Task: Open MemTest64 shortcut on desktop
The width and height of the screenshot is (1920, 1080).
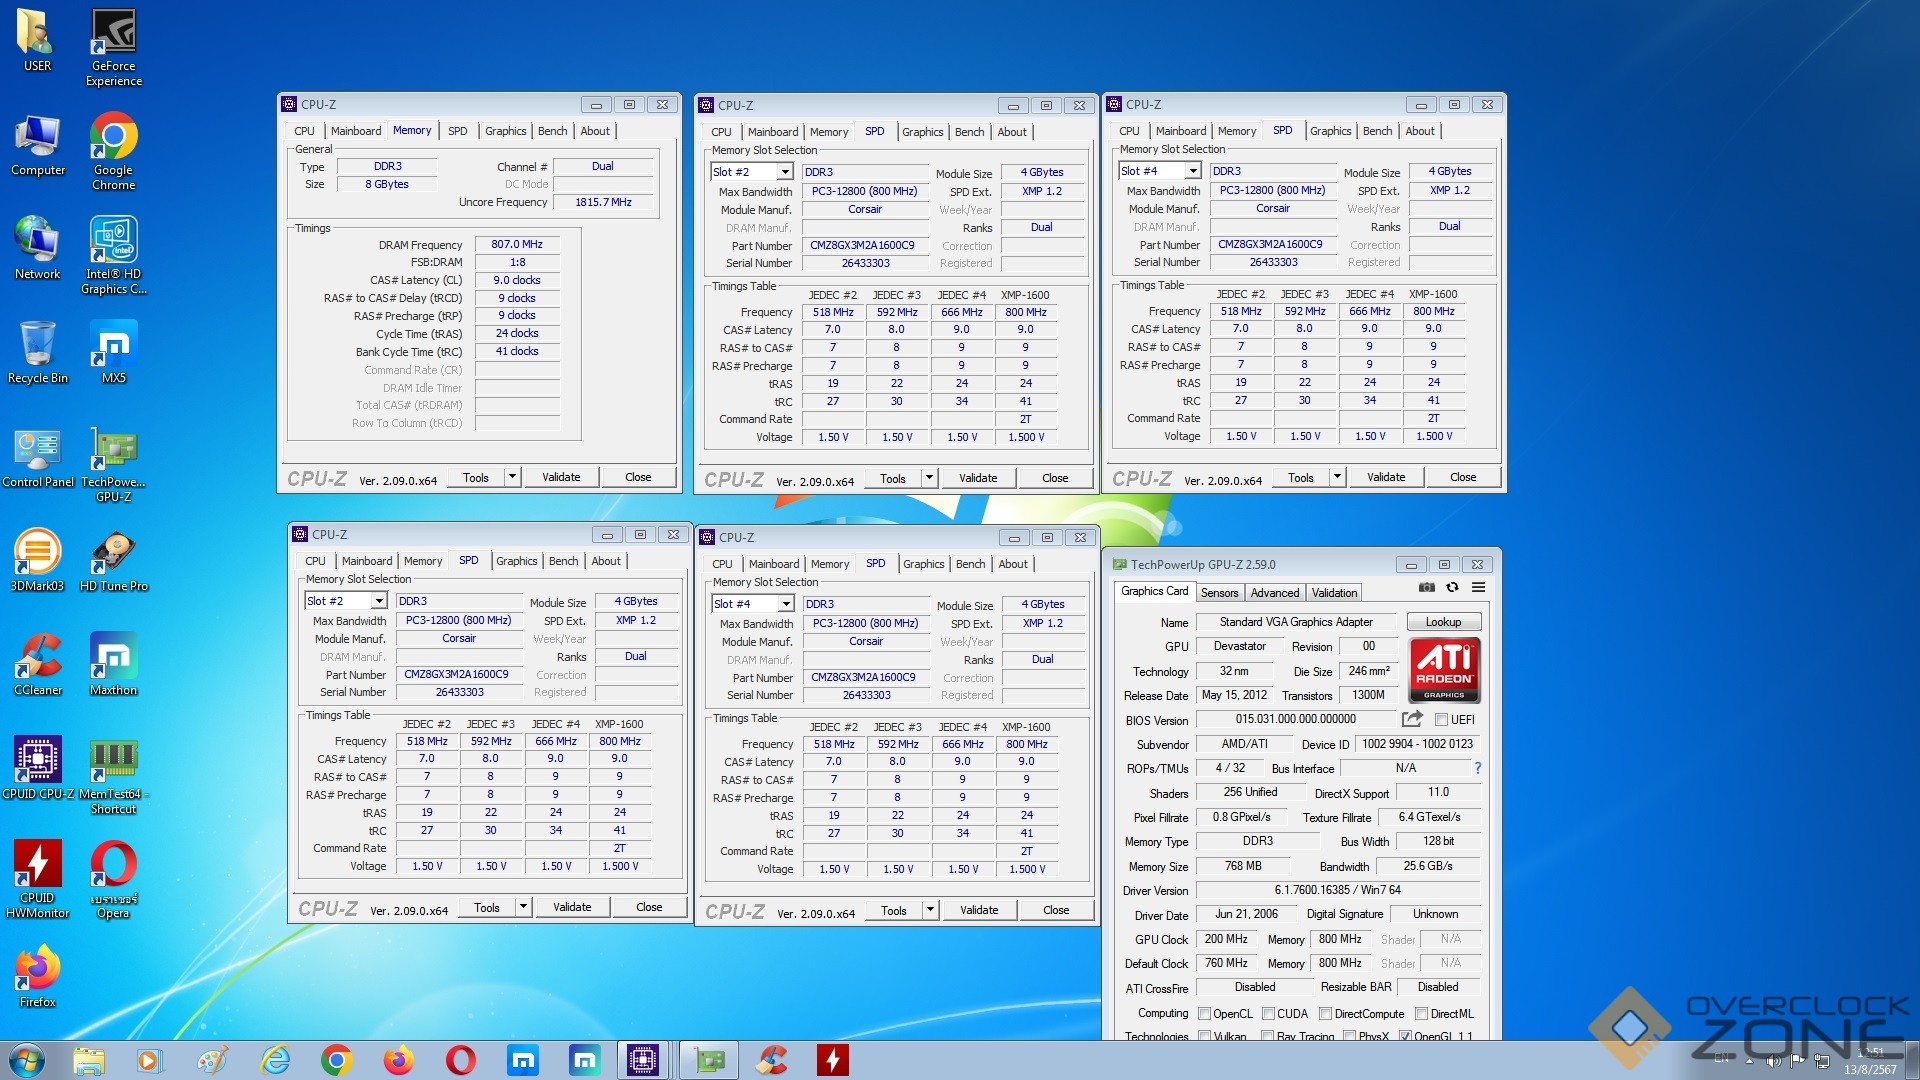Action: pos(114,775)
